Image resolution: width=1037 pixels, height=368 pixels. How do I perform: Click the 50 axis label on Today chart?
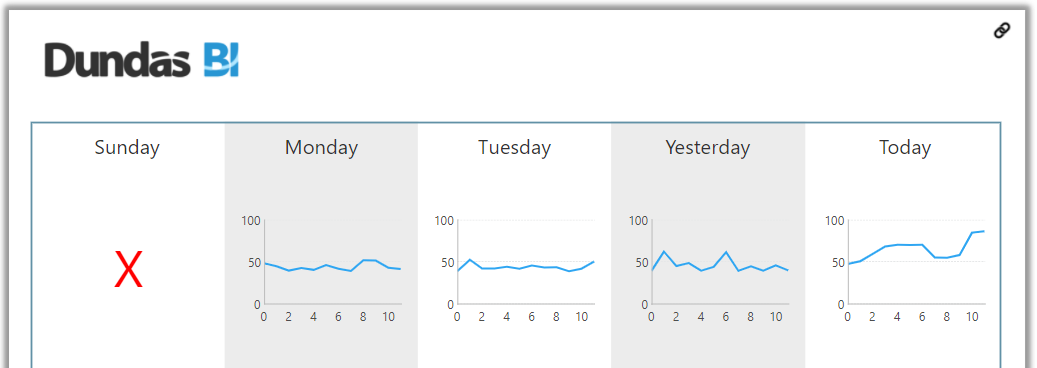pos(837,263)
